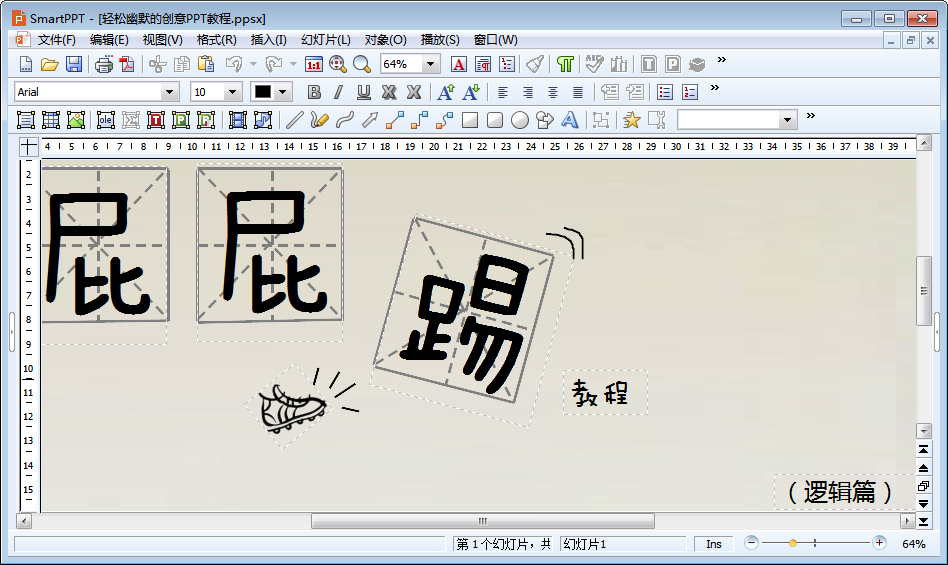Select the curve drawing tool
Viewport: 948px width, 565px height.
coord(345,120)
